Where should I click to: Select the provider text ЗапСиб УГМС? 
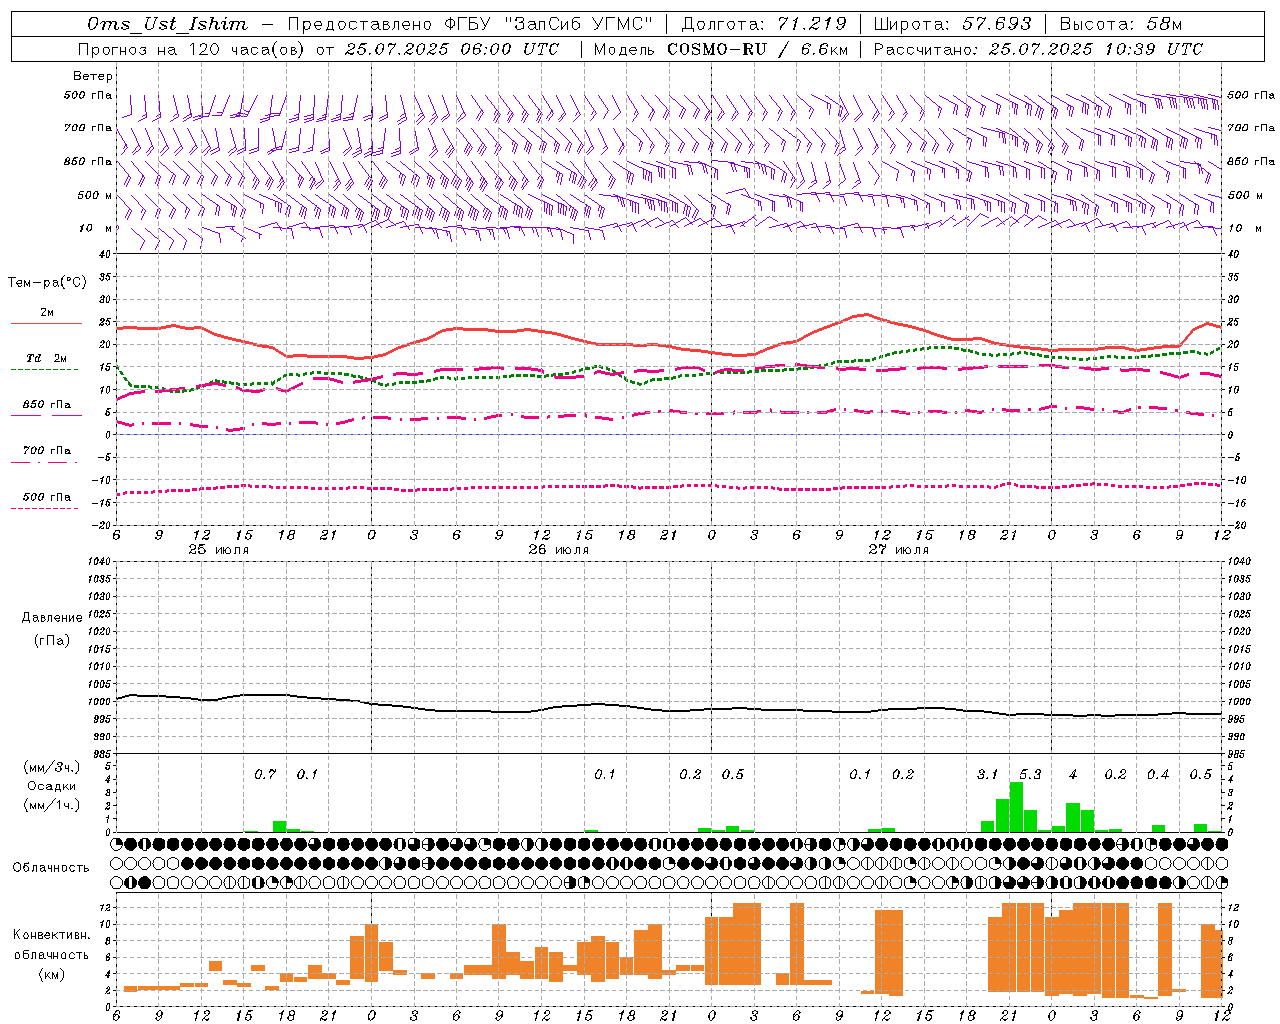580,24
